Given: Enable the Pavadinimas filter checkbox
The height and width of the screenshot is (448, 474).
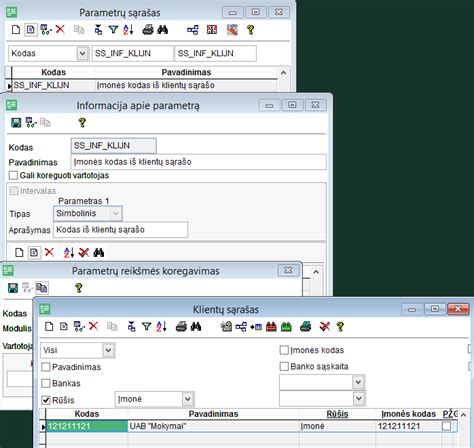Looking at the screenshot, I should 46,367.
